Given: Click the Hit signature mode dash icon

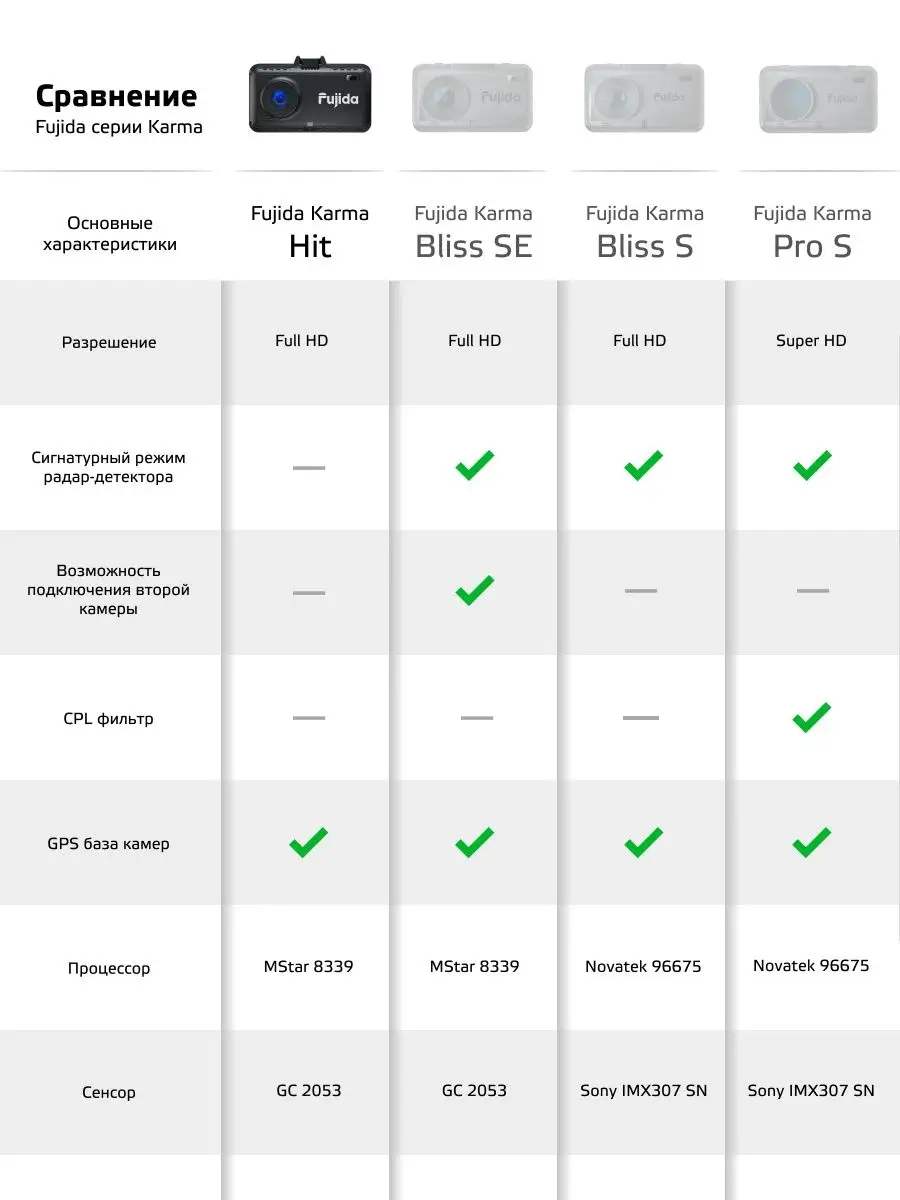Looking at the screenshot, I should pos(309,467).
